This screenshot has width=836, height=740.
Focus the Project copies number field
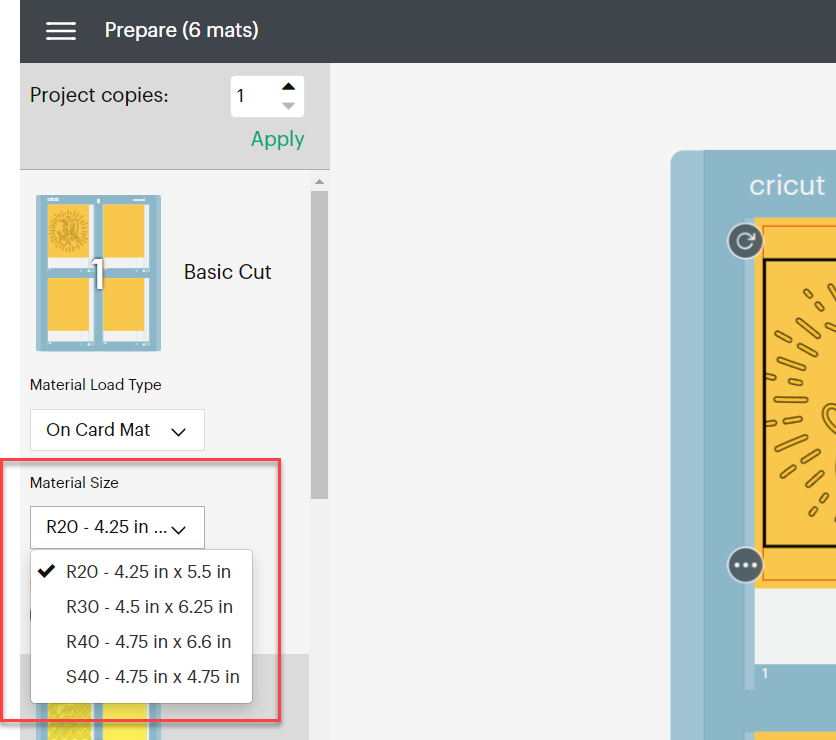(253, 97)
